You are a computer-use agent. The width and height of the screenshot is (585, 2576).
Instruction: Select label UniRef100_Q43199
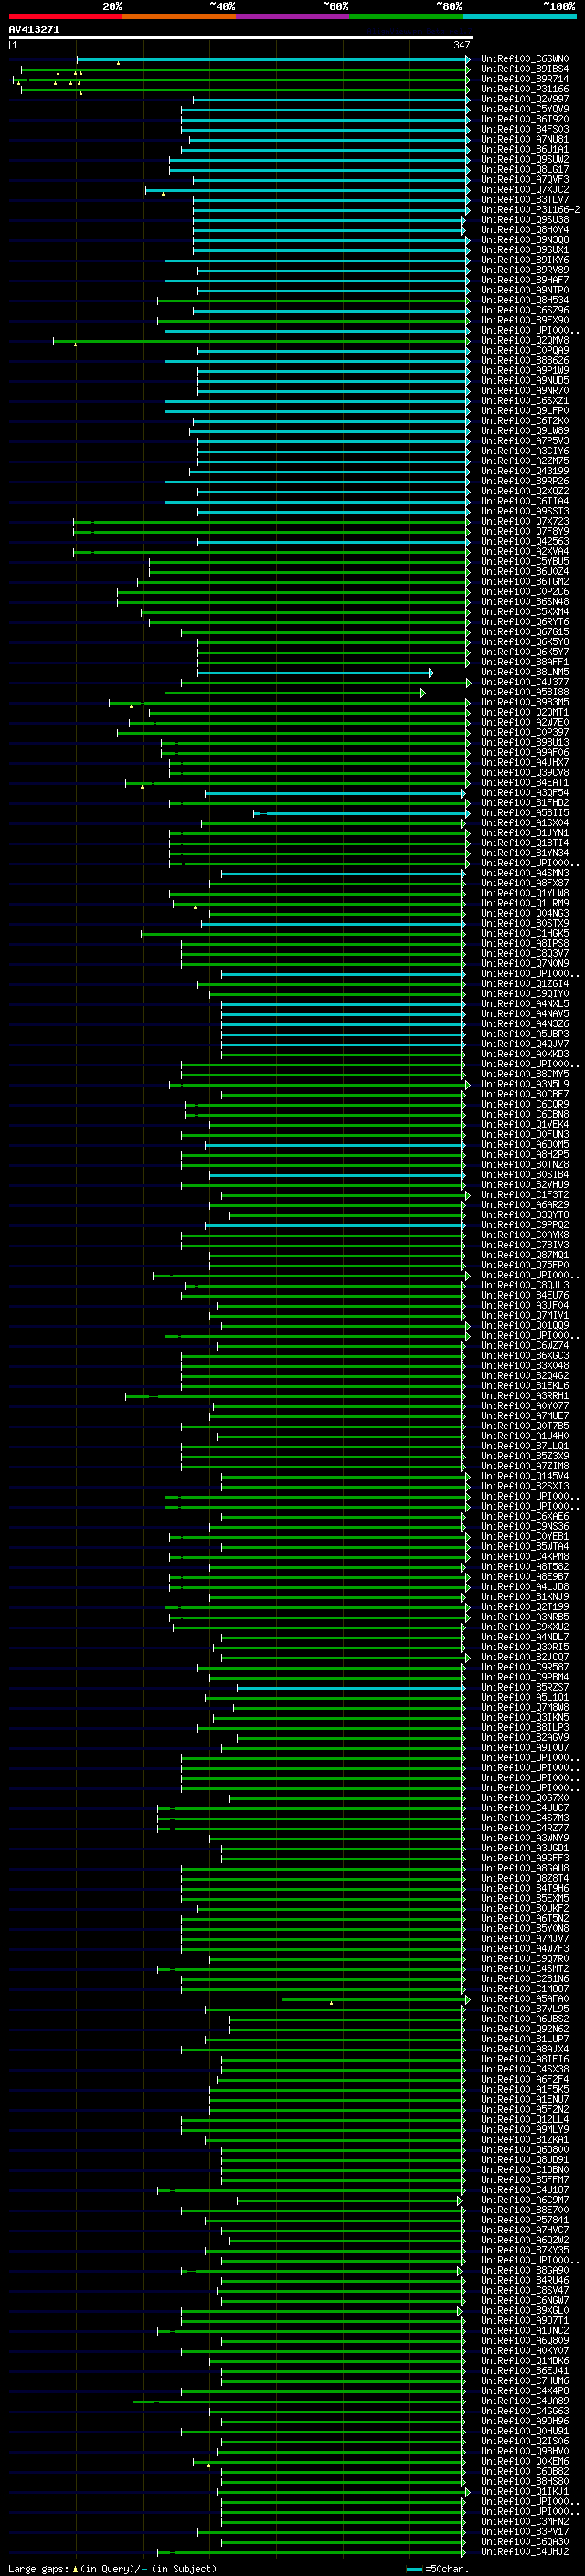tap(524, 472)
